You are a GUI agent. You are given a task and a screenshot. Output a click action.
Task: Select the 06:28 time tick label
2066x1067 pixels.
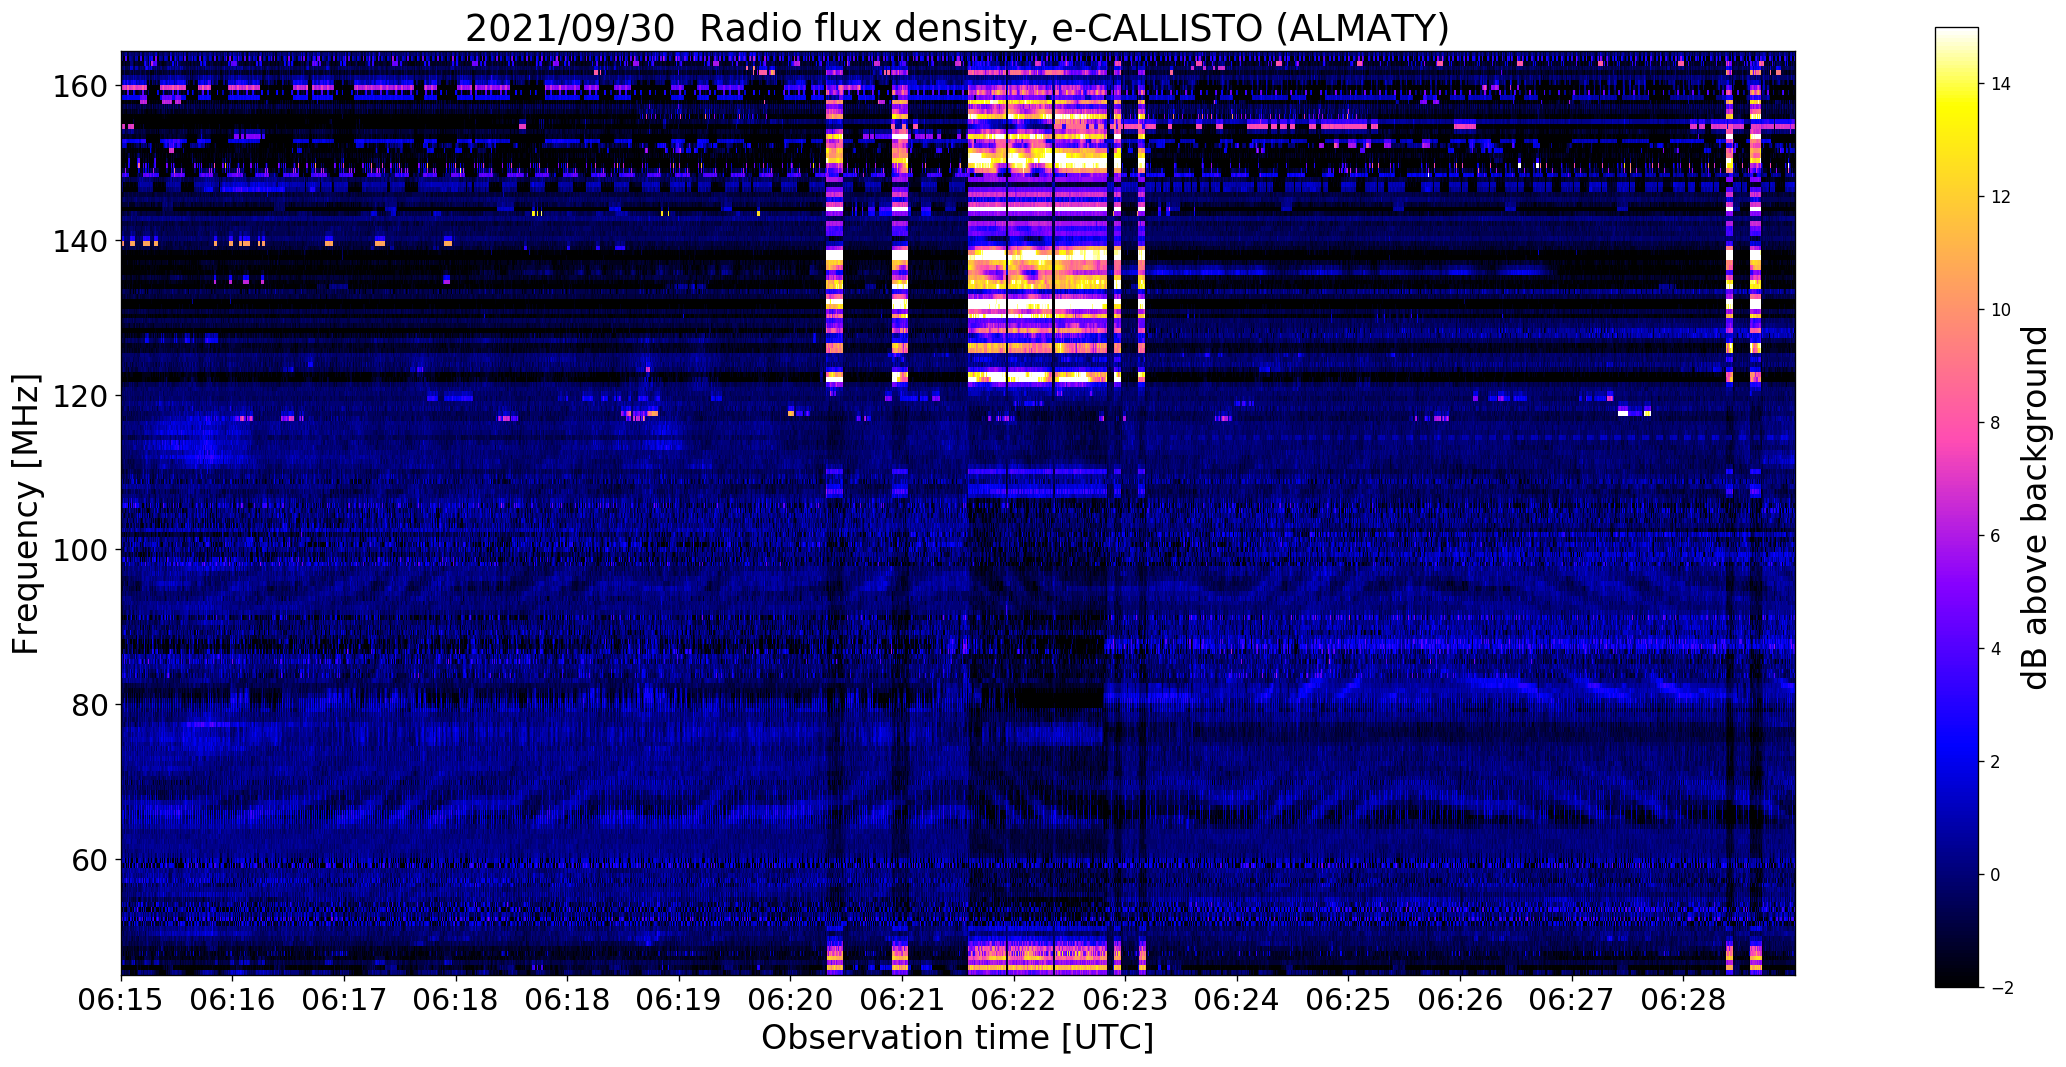click(x=1683, y=1002)
